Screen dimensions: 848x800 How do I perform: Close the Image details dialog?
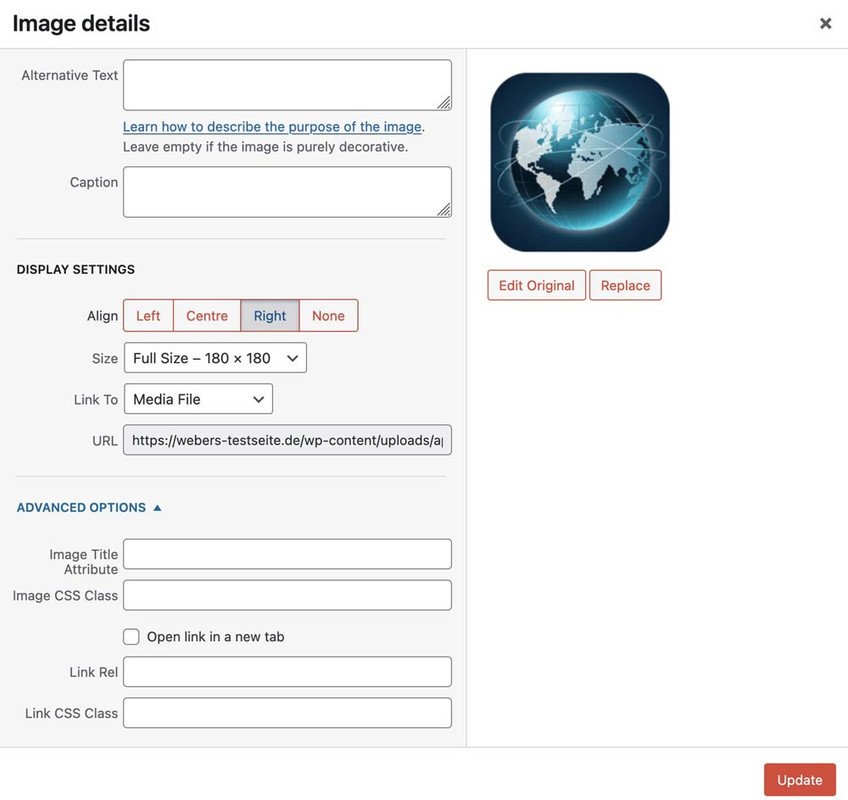click(825, 23)
